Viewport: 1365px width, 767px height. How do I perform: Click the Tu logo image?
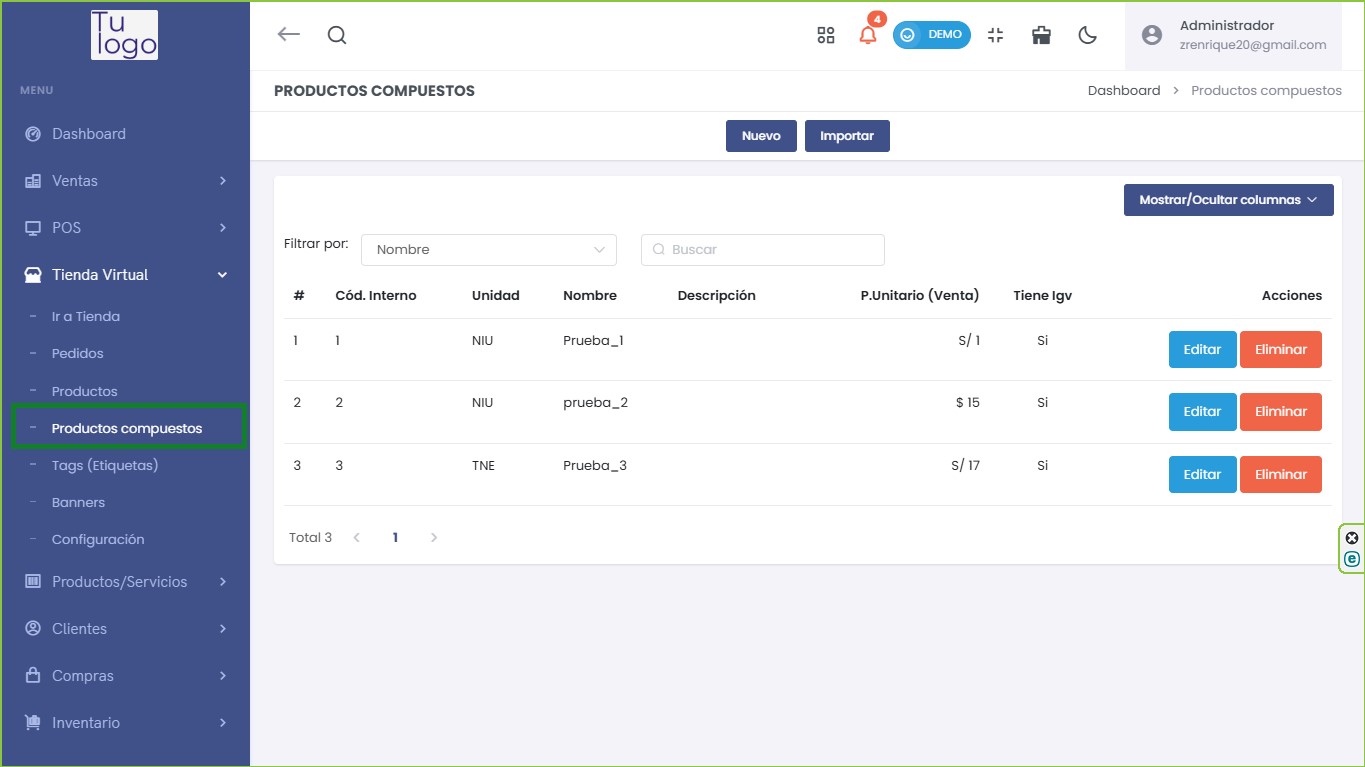click(124, 36)
